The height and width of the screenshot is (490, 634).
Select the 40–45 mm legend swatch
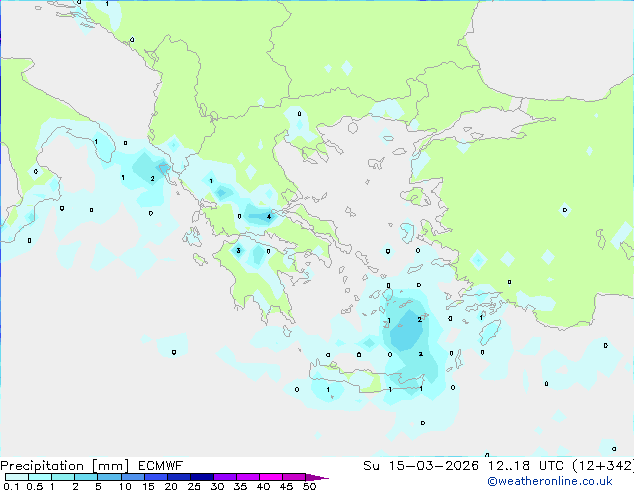pyautogui.click(x=271, y=477)
